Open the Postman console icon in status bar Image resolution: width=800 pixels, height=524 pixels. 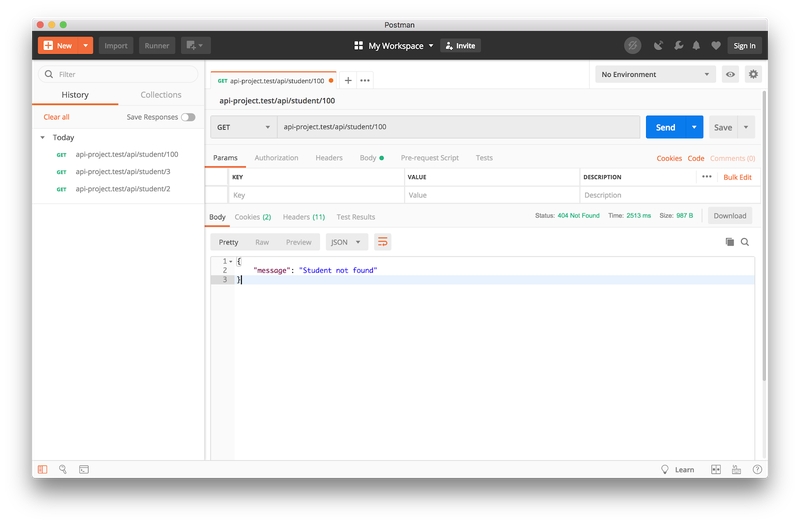pyautogui.click(x=84, y=469)
